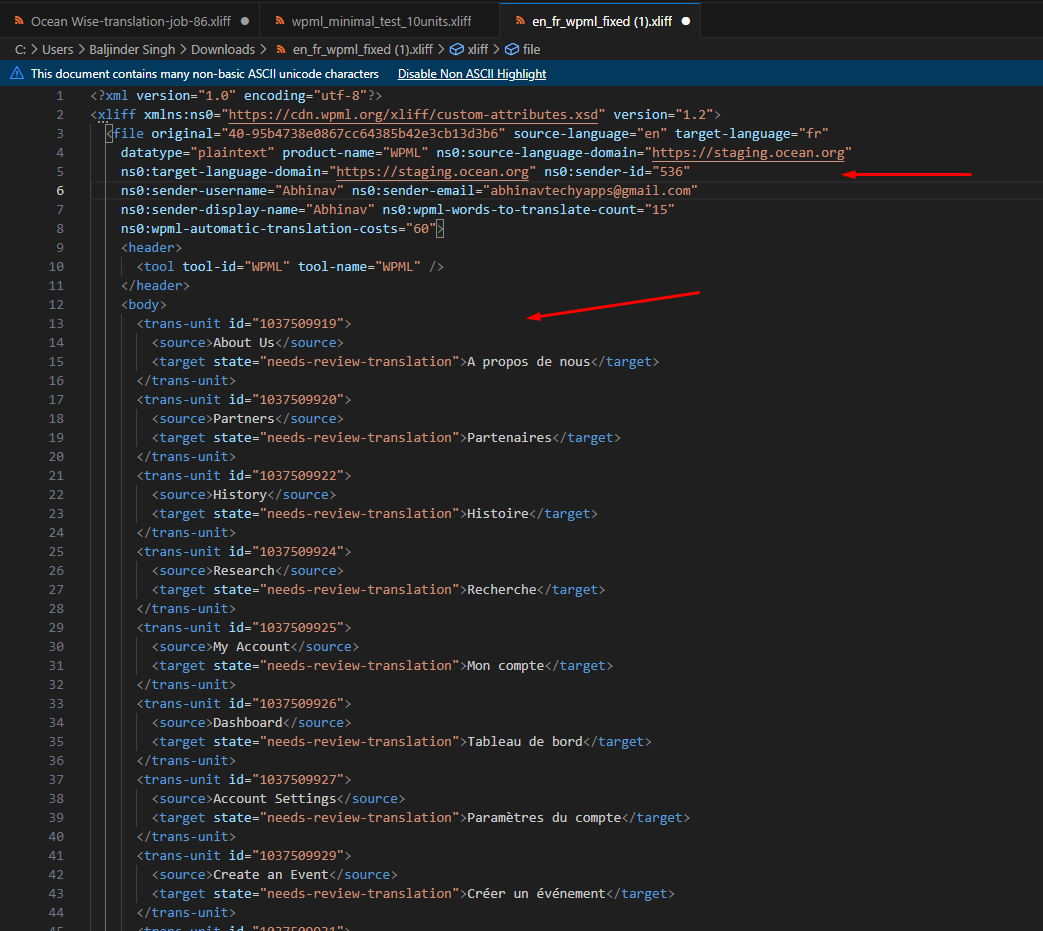Click line number 13 in the gutter
1043x931 pixels.
point(56,323)
